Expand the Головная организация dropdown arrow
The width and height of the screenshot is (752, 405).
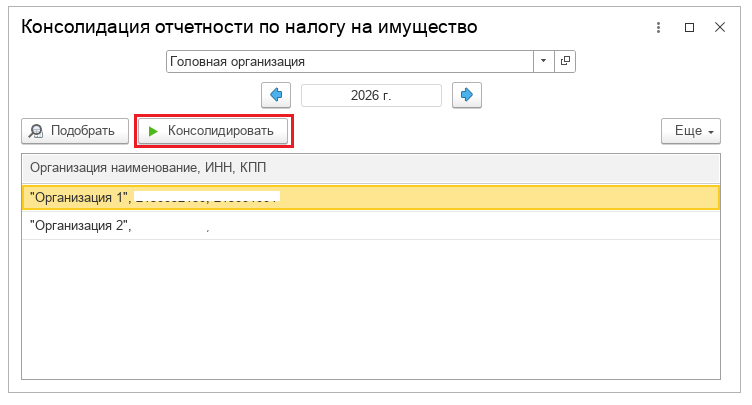[x=543, y=61]
